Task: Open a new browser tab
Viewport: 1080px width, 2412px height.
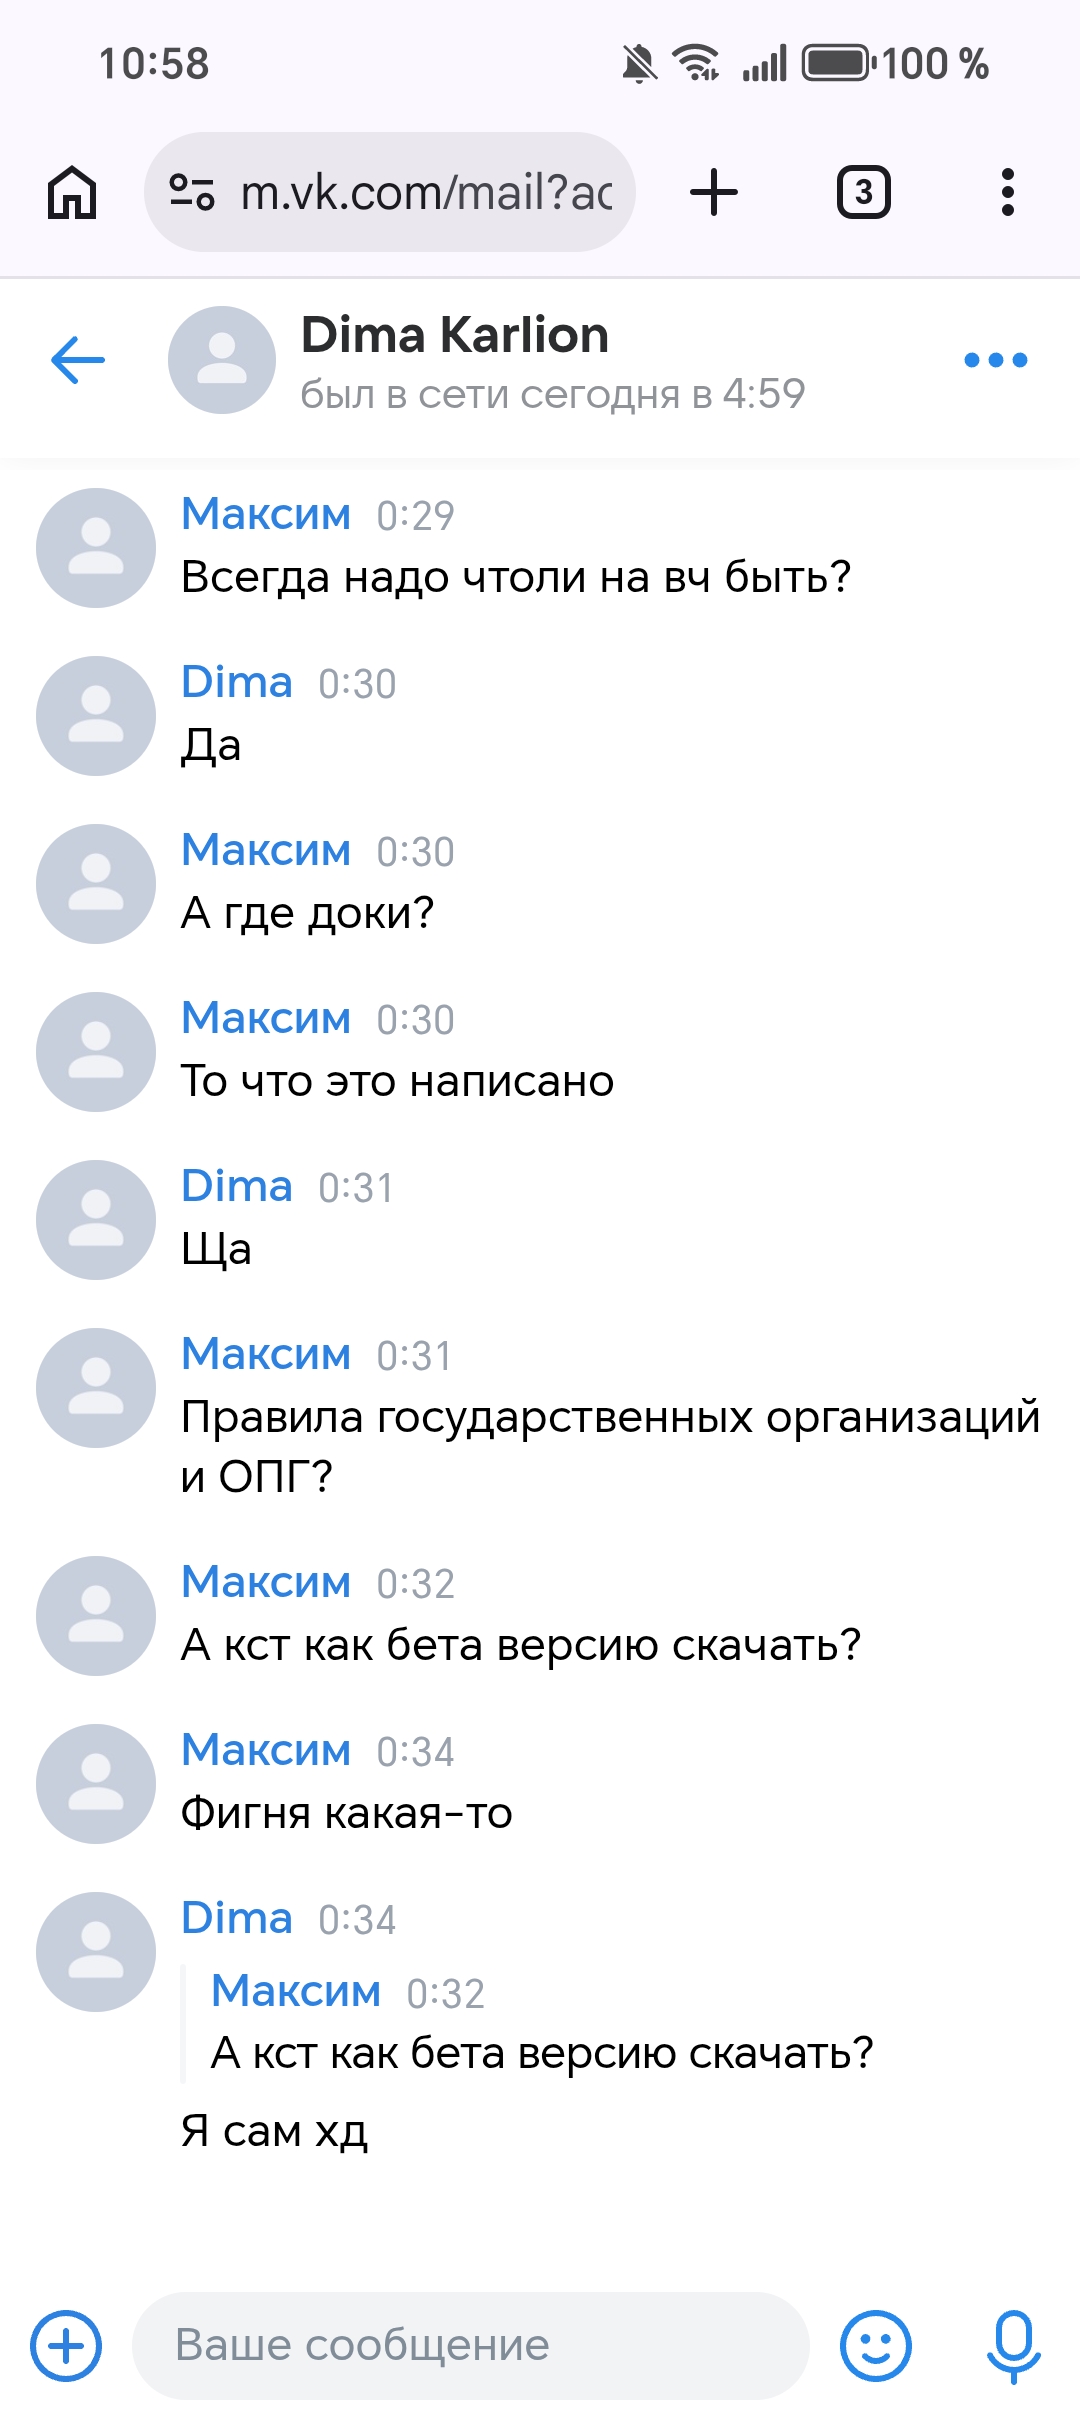Action: [x=714, y=192]
